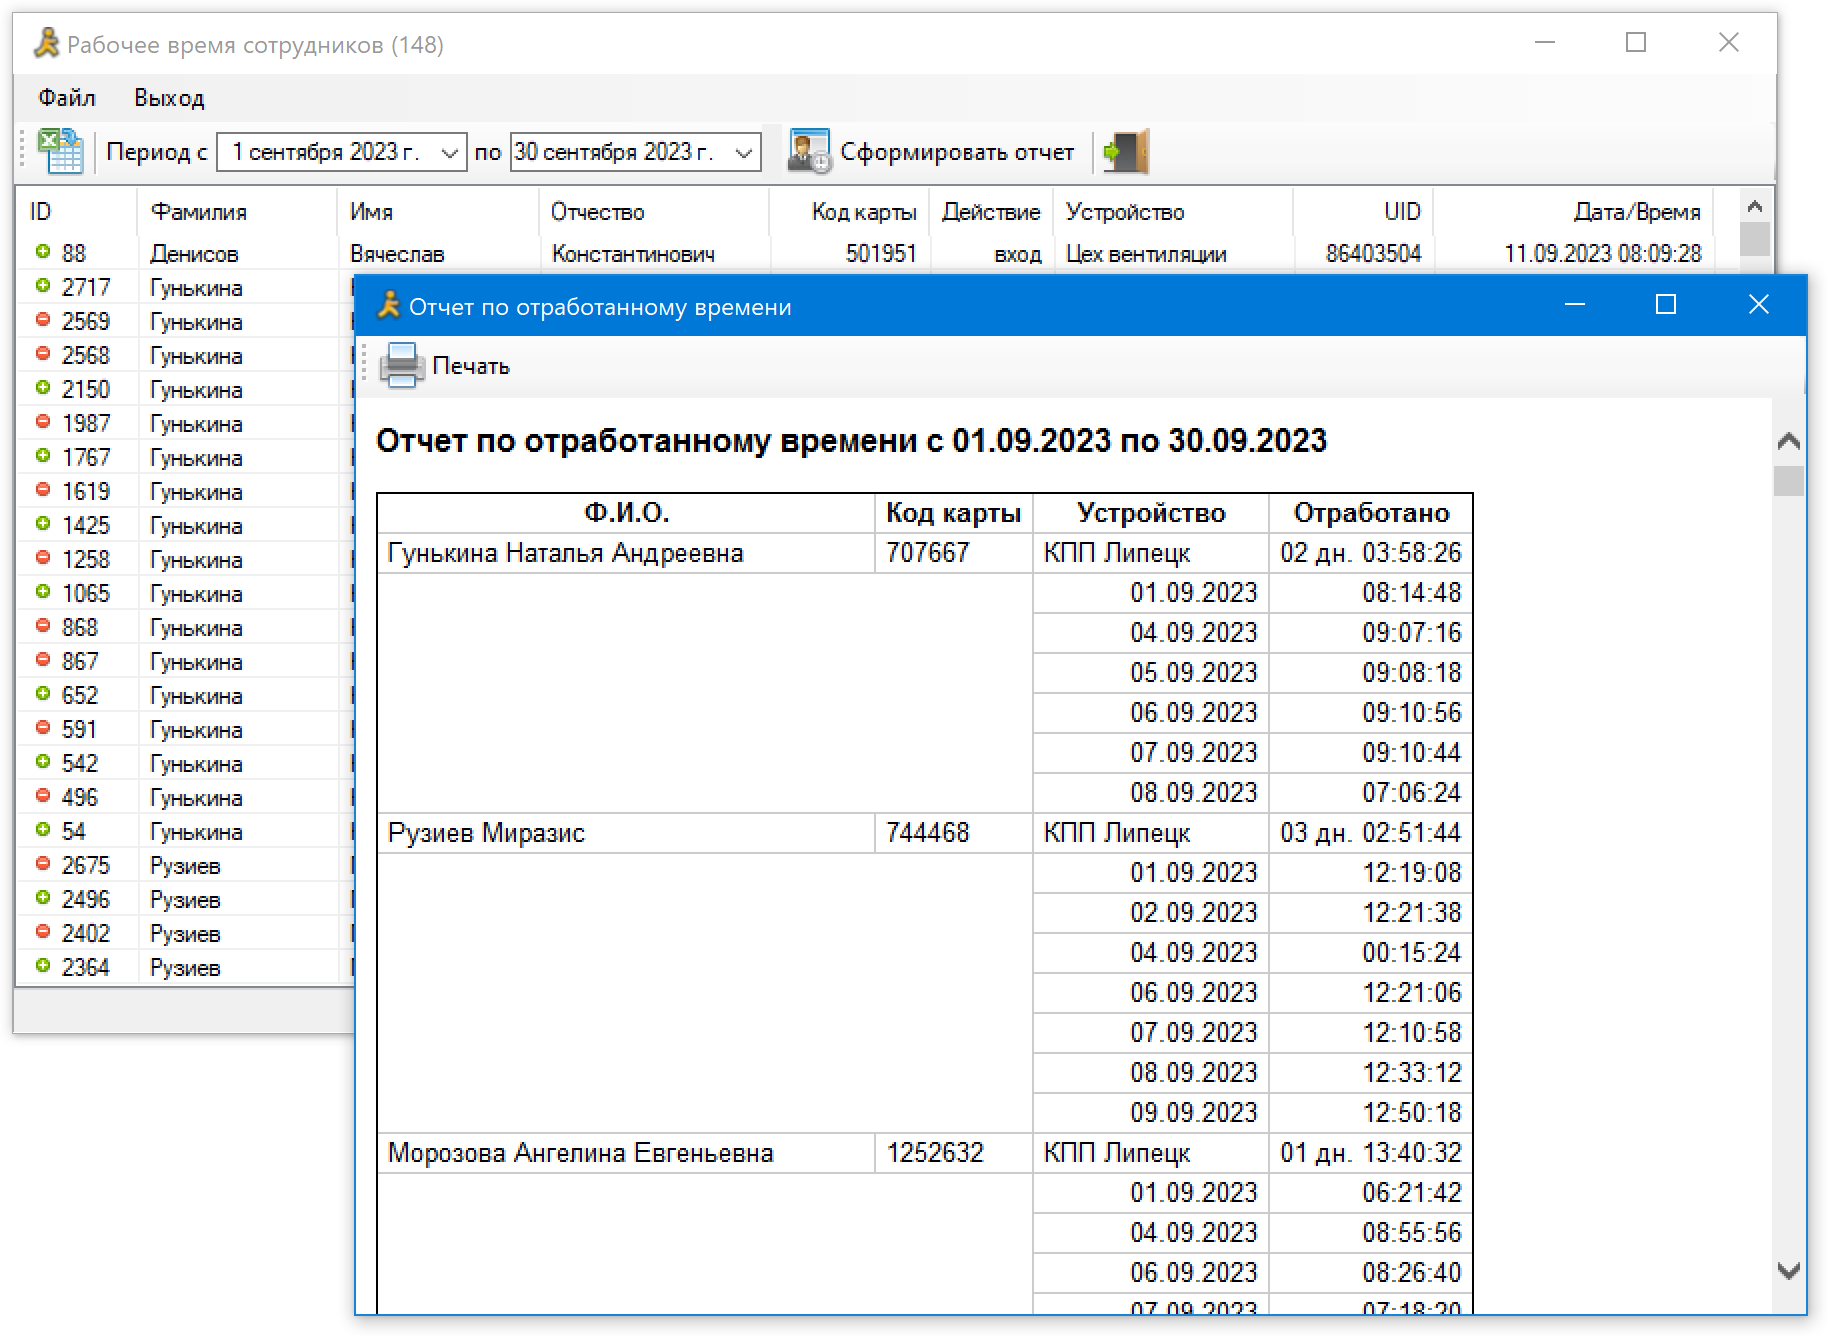Click red exit icon for ID 2675
This screenshot has width=1828, height=1336.
pos(43,864)
